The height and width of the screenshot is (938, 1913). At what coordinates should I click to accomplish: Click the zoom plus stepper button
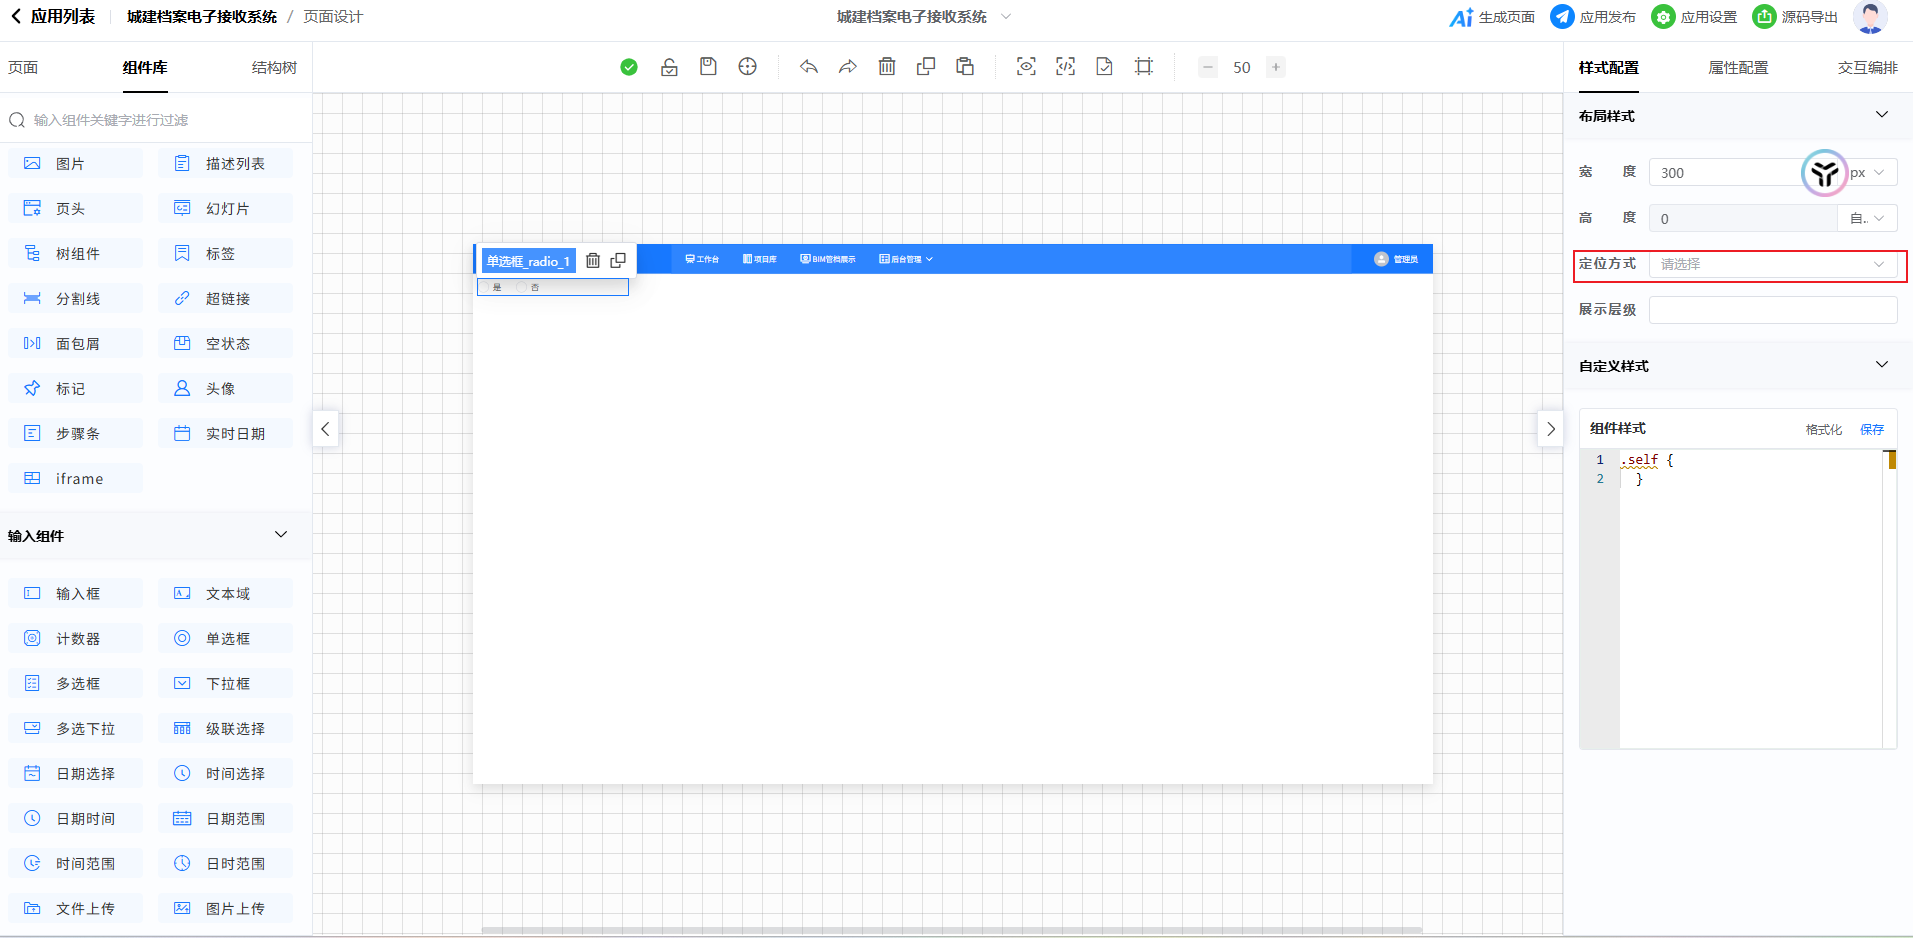[x=1276, y=67]
